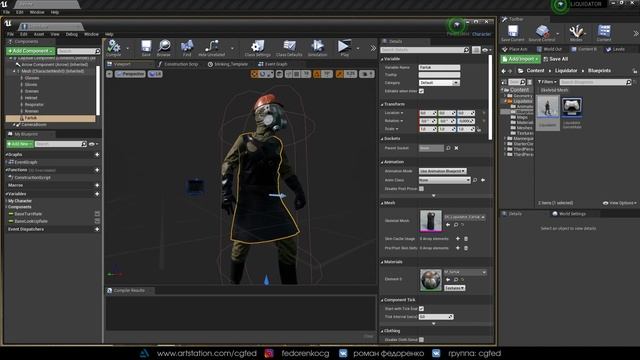The image size is (640, 360).
Task: Click the Hide Unrelated toolbar icon
Action: click(211, 48)
